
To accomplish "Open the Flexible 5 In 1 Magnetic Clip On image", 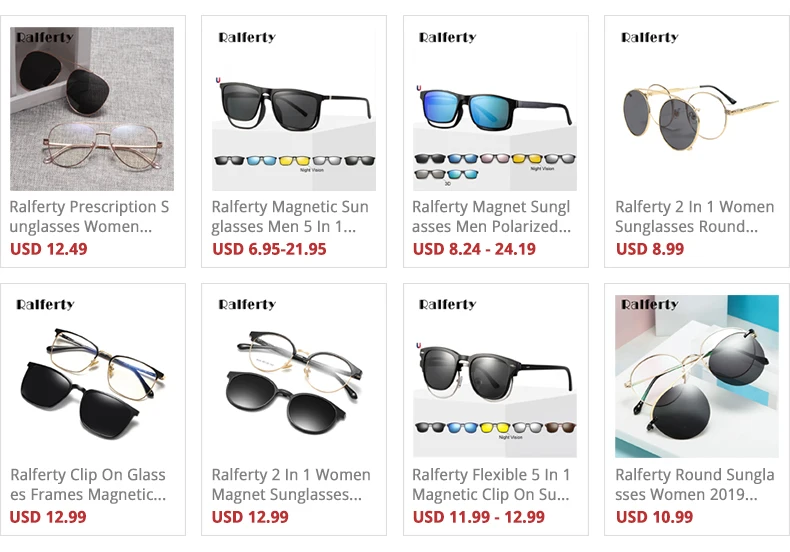I will point(495,376).
